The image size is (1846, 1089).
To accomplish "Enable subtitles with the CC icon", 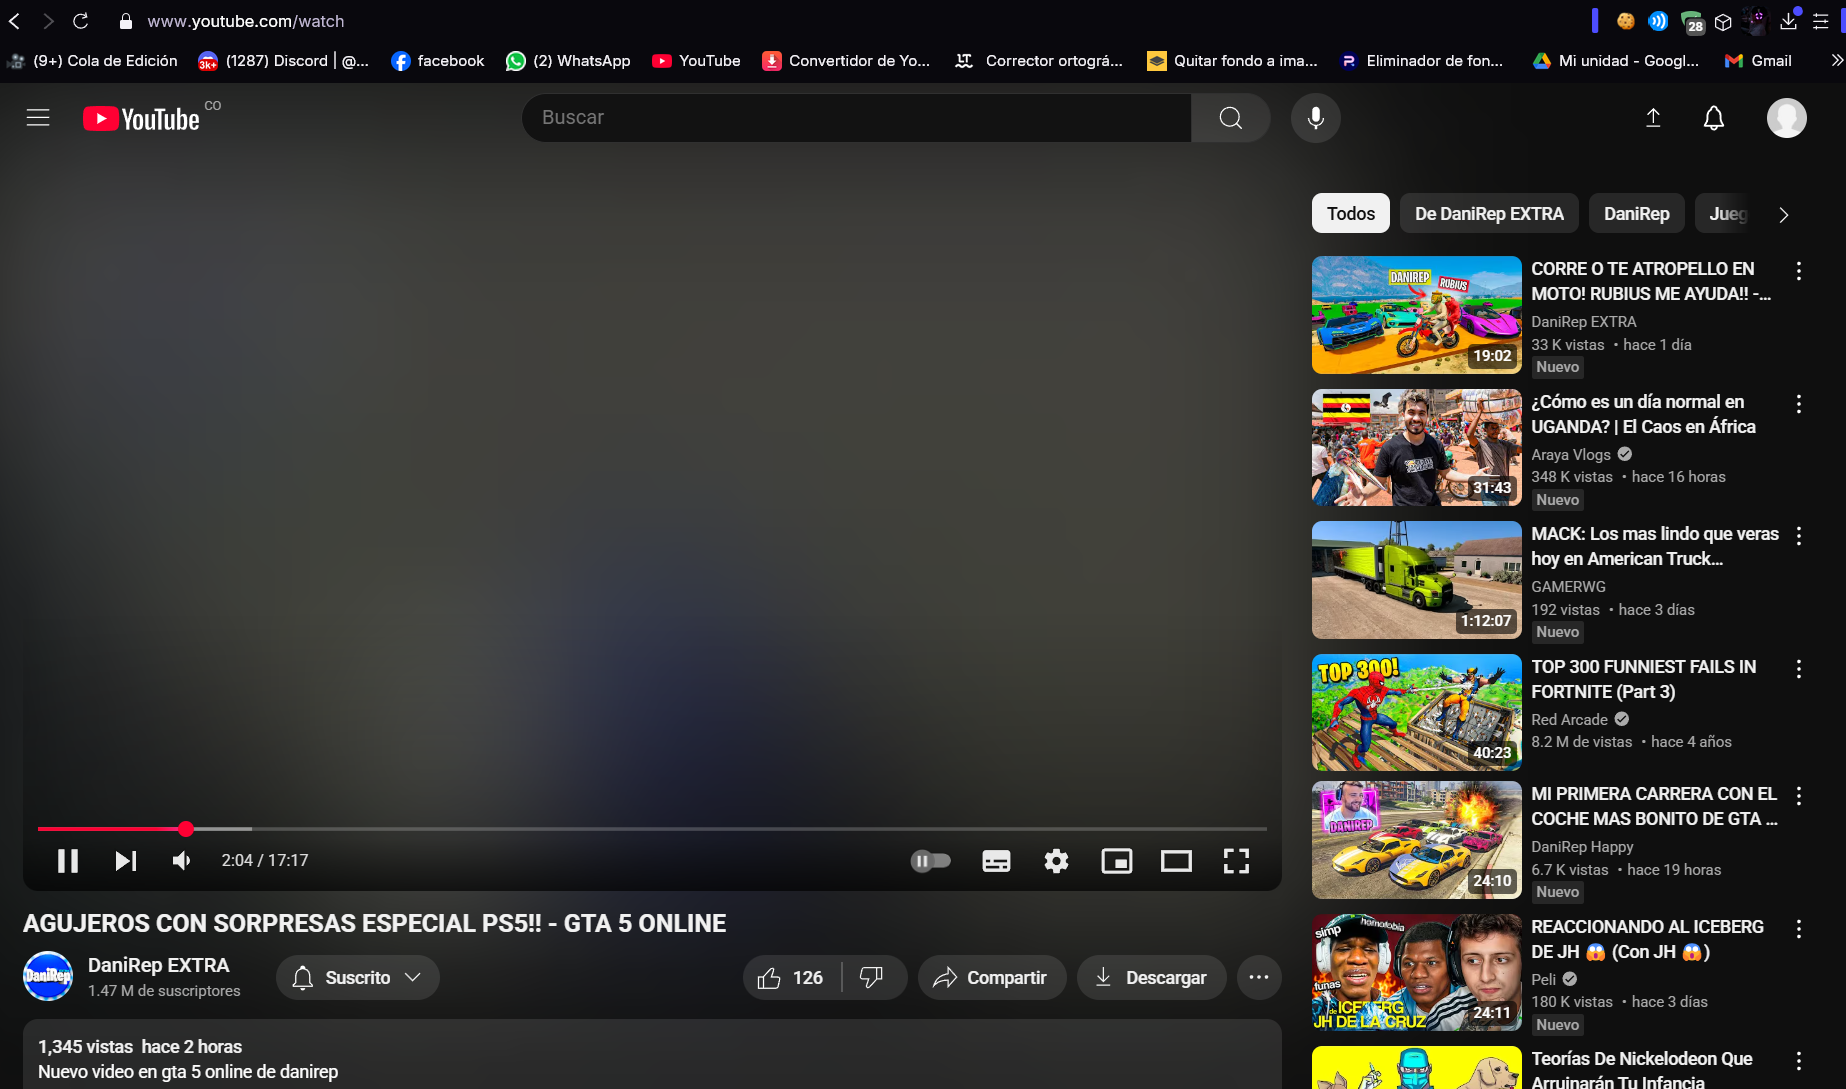I will 996,860.
